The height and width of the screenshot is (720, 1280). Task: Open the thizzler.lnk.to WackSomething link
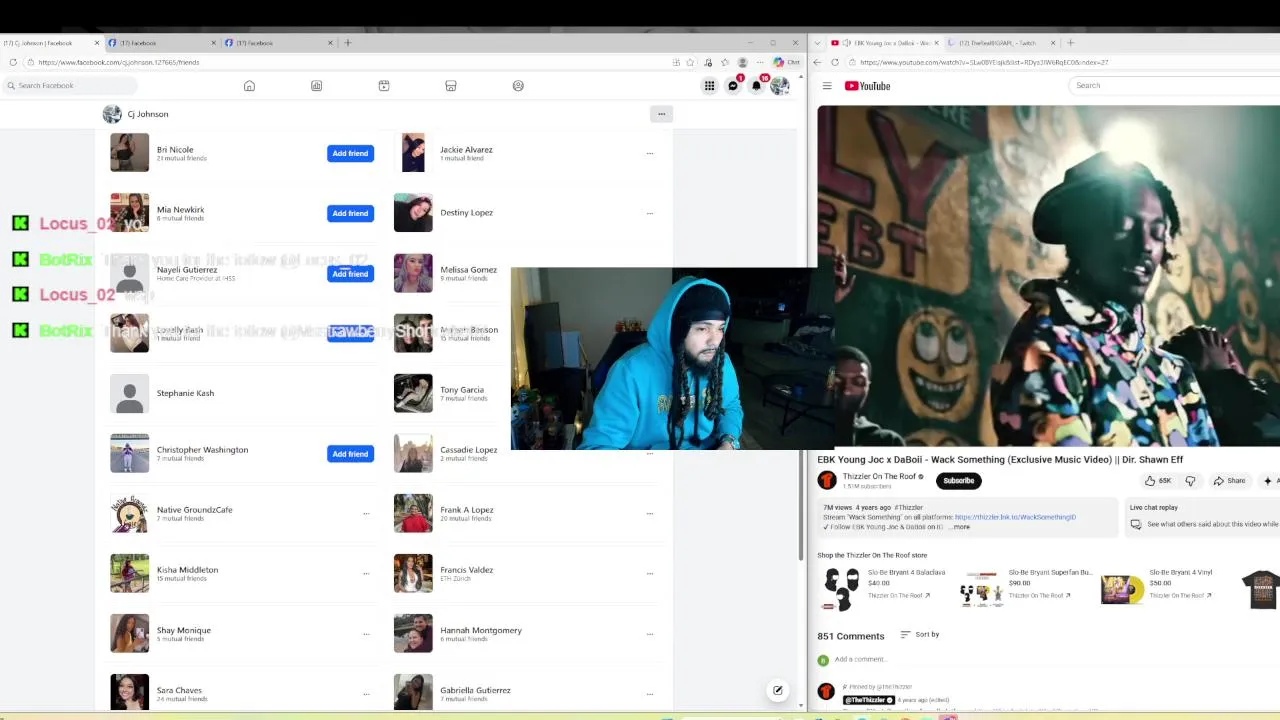[x=1015, y=517]
